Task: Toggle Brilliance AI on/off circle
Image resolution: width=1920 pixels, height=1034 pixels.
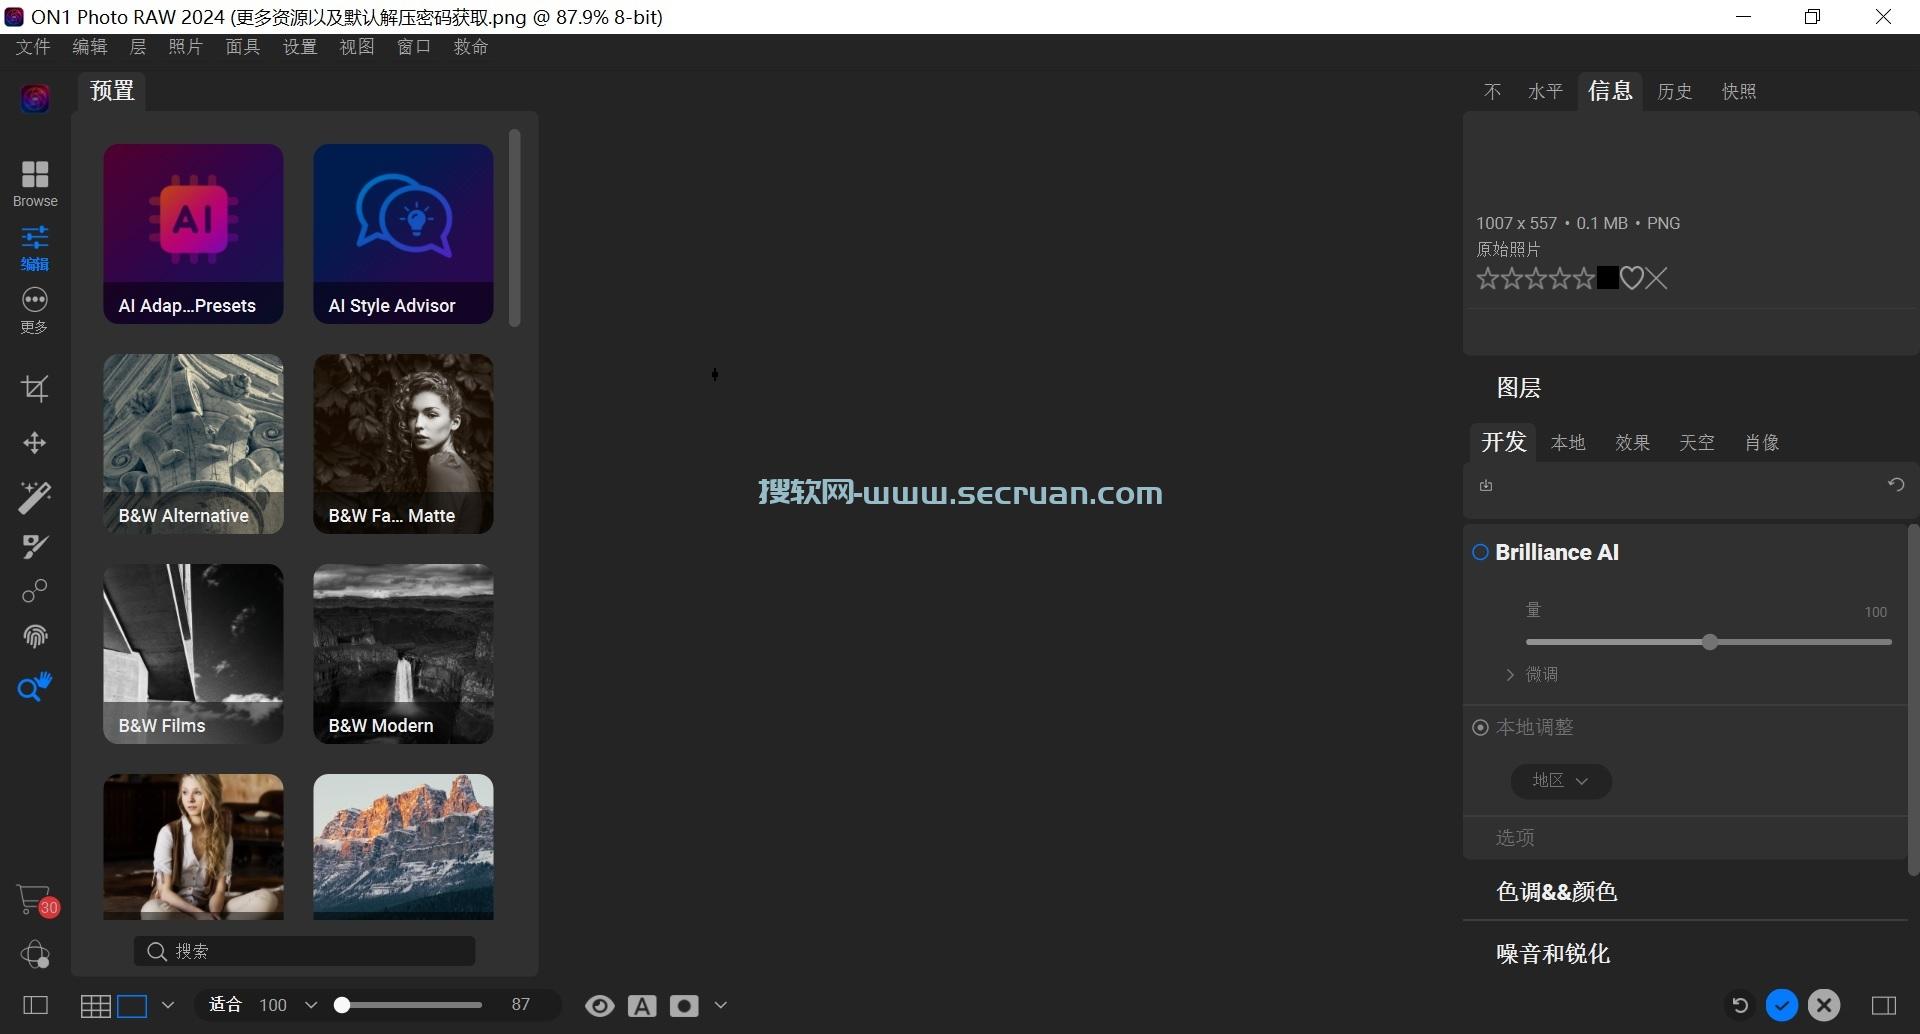Action: (1480, 552)
